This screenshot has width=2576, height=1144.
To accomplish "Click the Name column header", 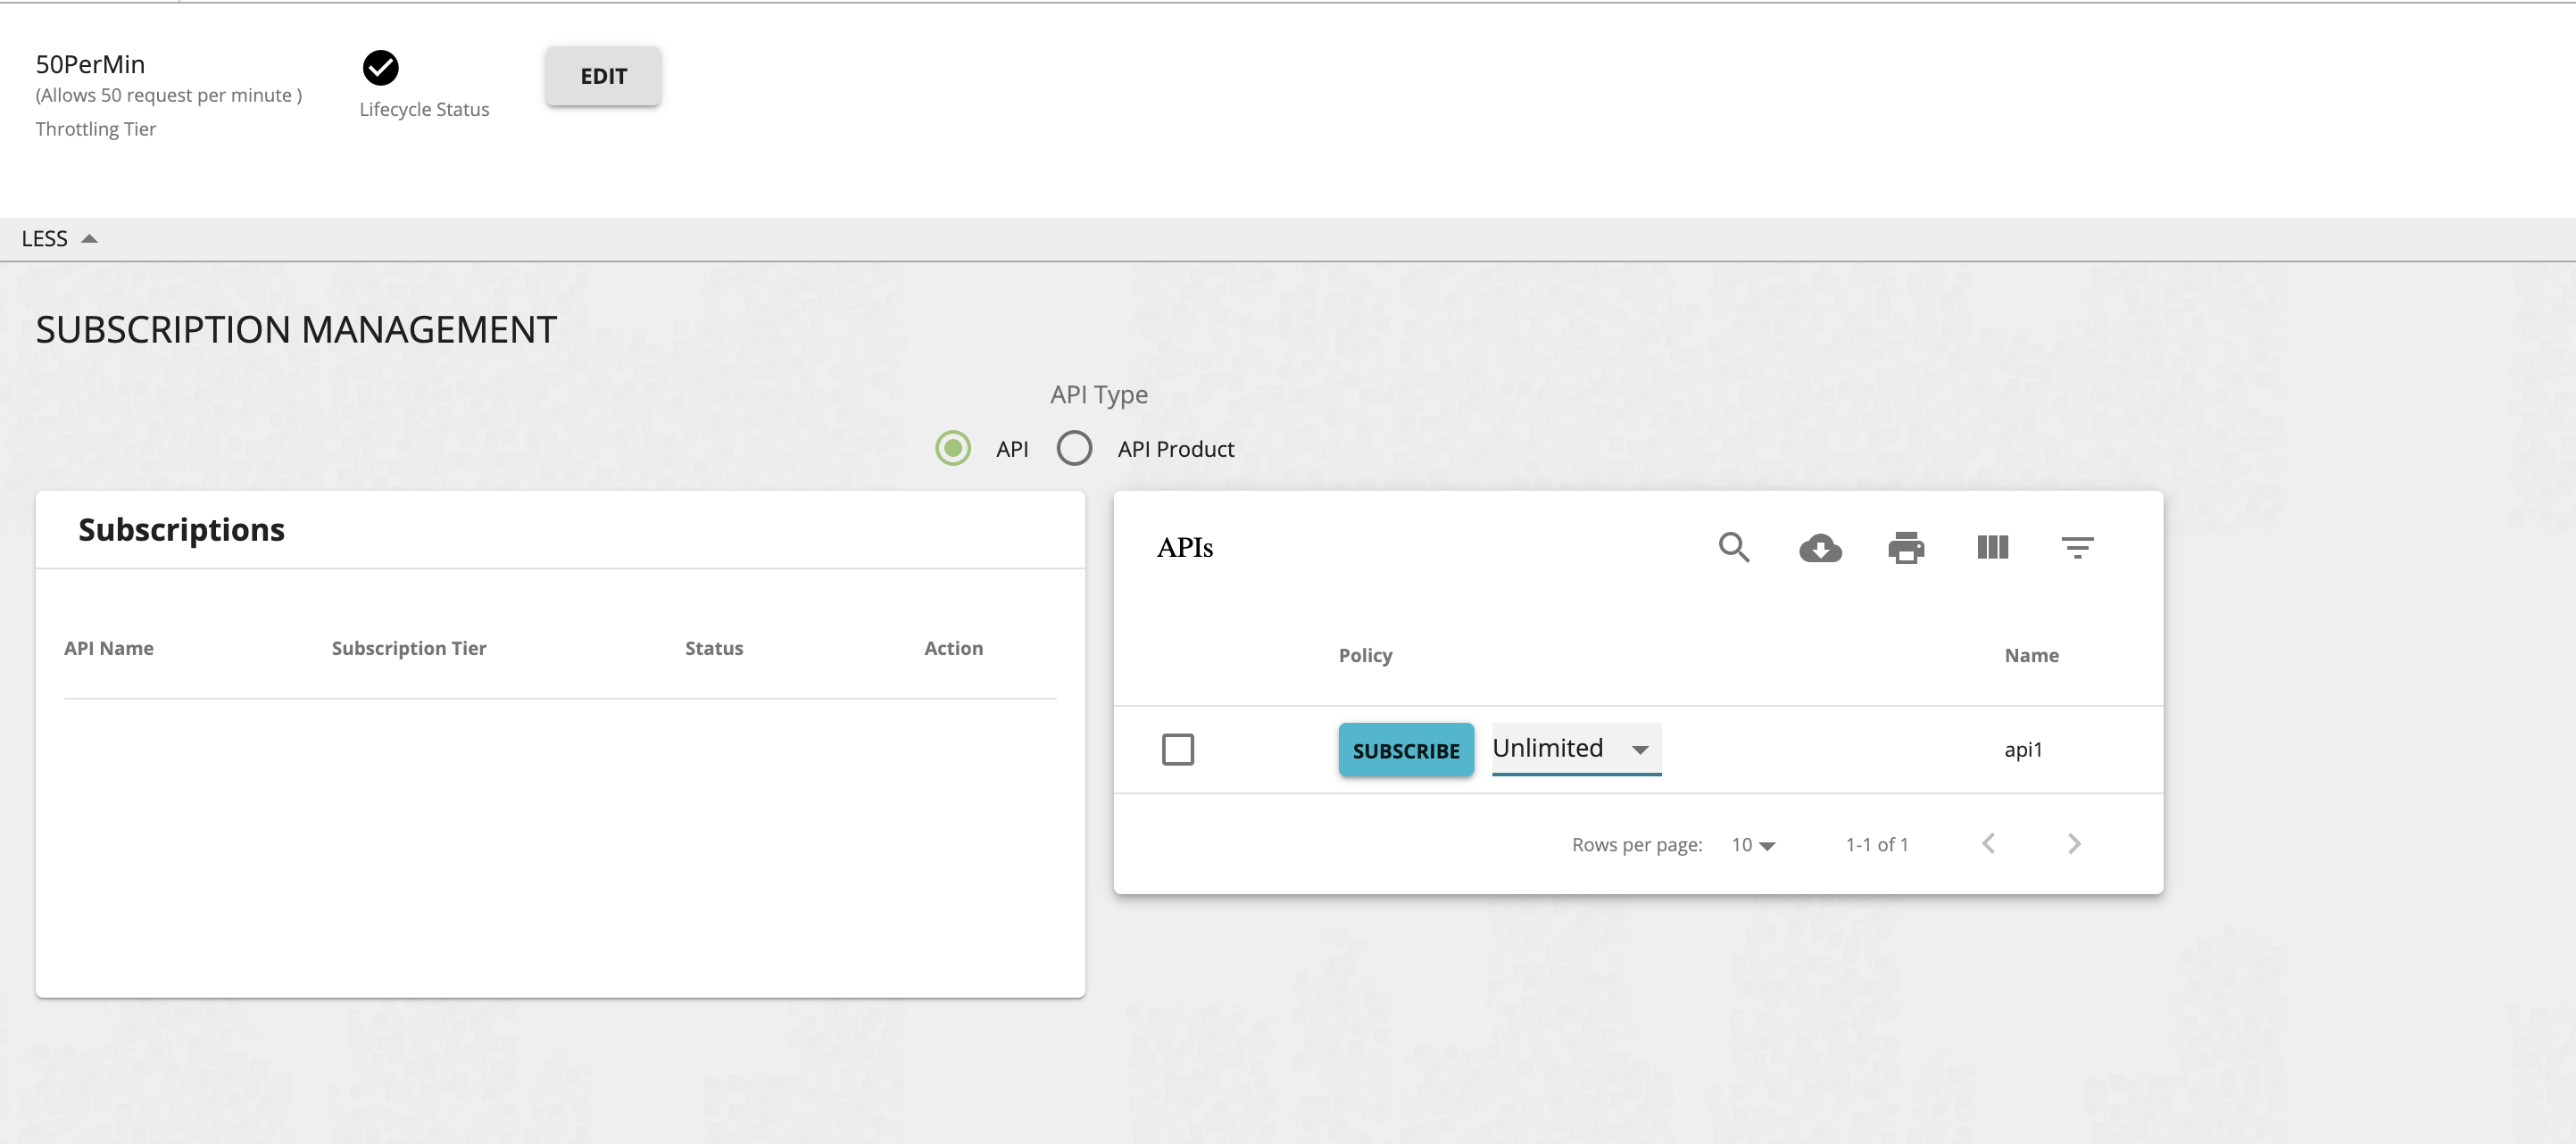I will click(2031, 655).
